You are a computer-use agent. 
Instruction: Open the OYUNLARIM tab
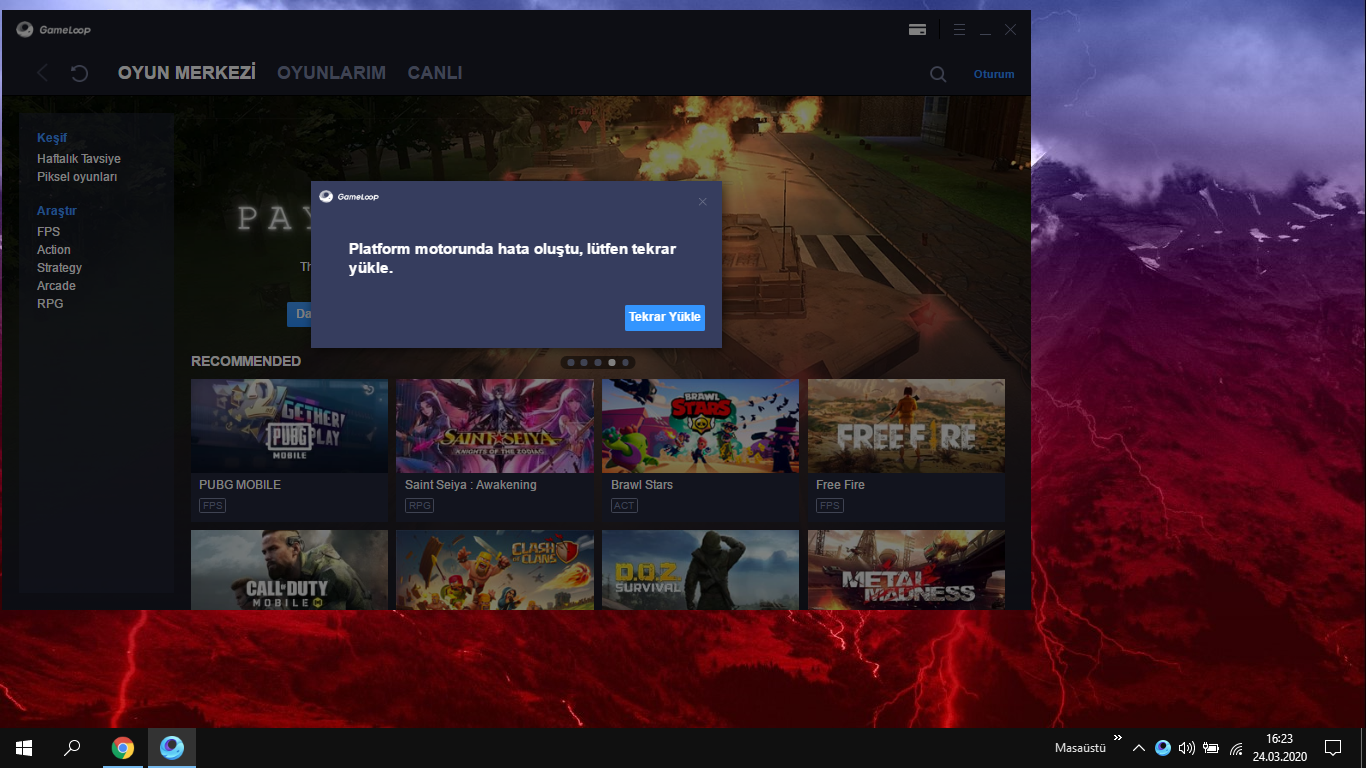pos(331,73)
